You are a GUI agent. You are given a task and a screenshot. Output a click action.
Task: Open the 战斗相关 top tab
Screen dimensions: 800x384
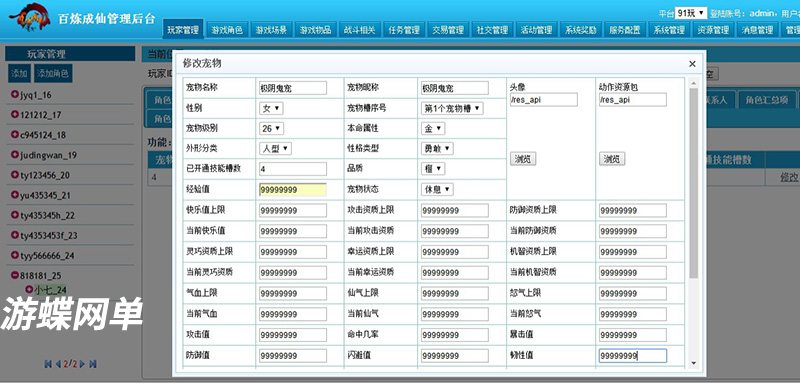point(359,30)
